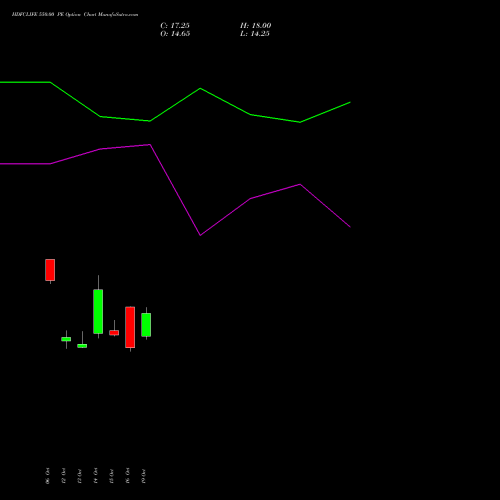Click the leftmost date label on the axis
The image size is (500, 500).
47,476
